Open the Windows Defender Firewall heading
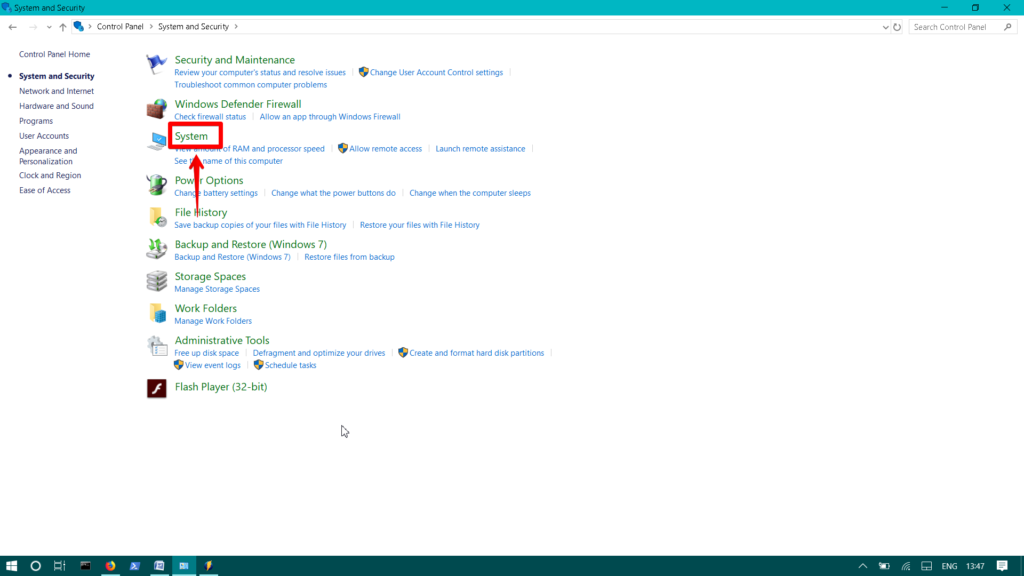 [238, 104]
